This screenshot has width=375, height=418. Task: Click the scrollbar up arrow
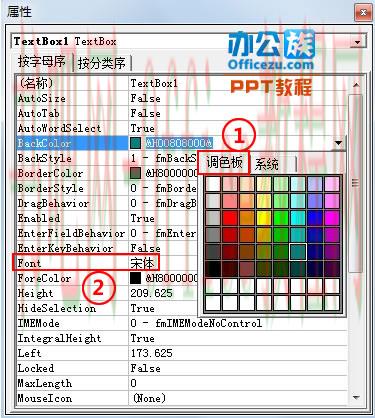pyautogui.click(x=356, y=85)
